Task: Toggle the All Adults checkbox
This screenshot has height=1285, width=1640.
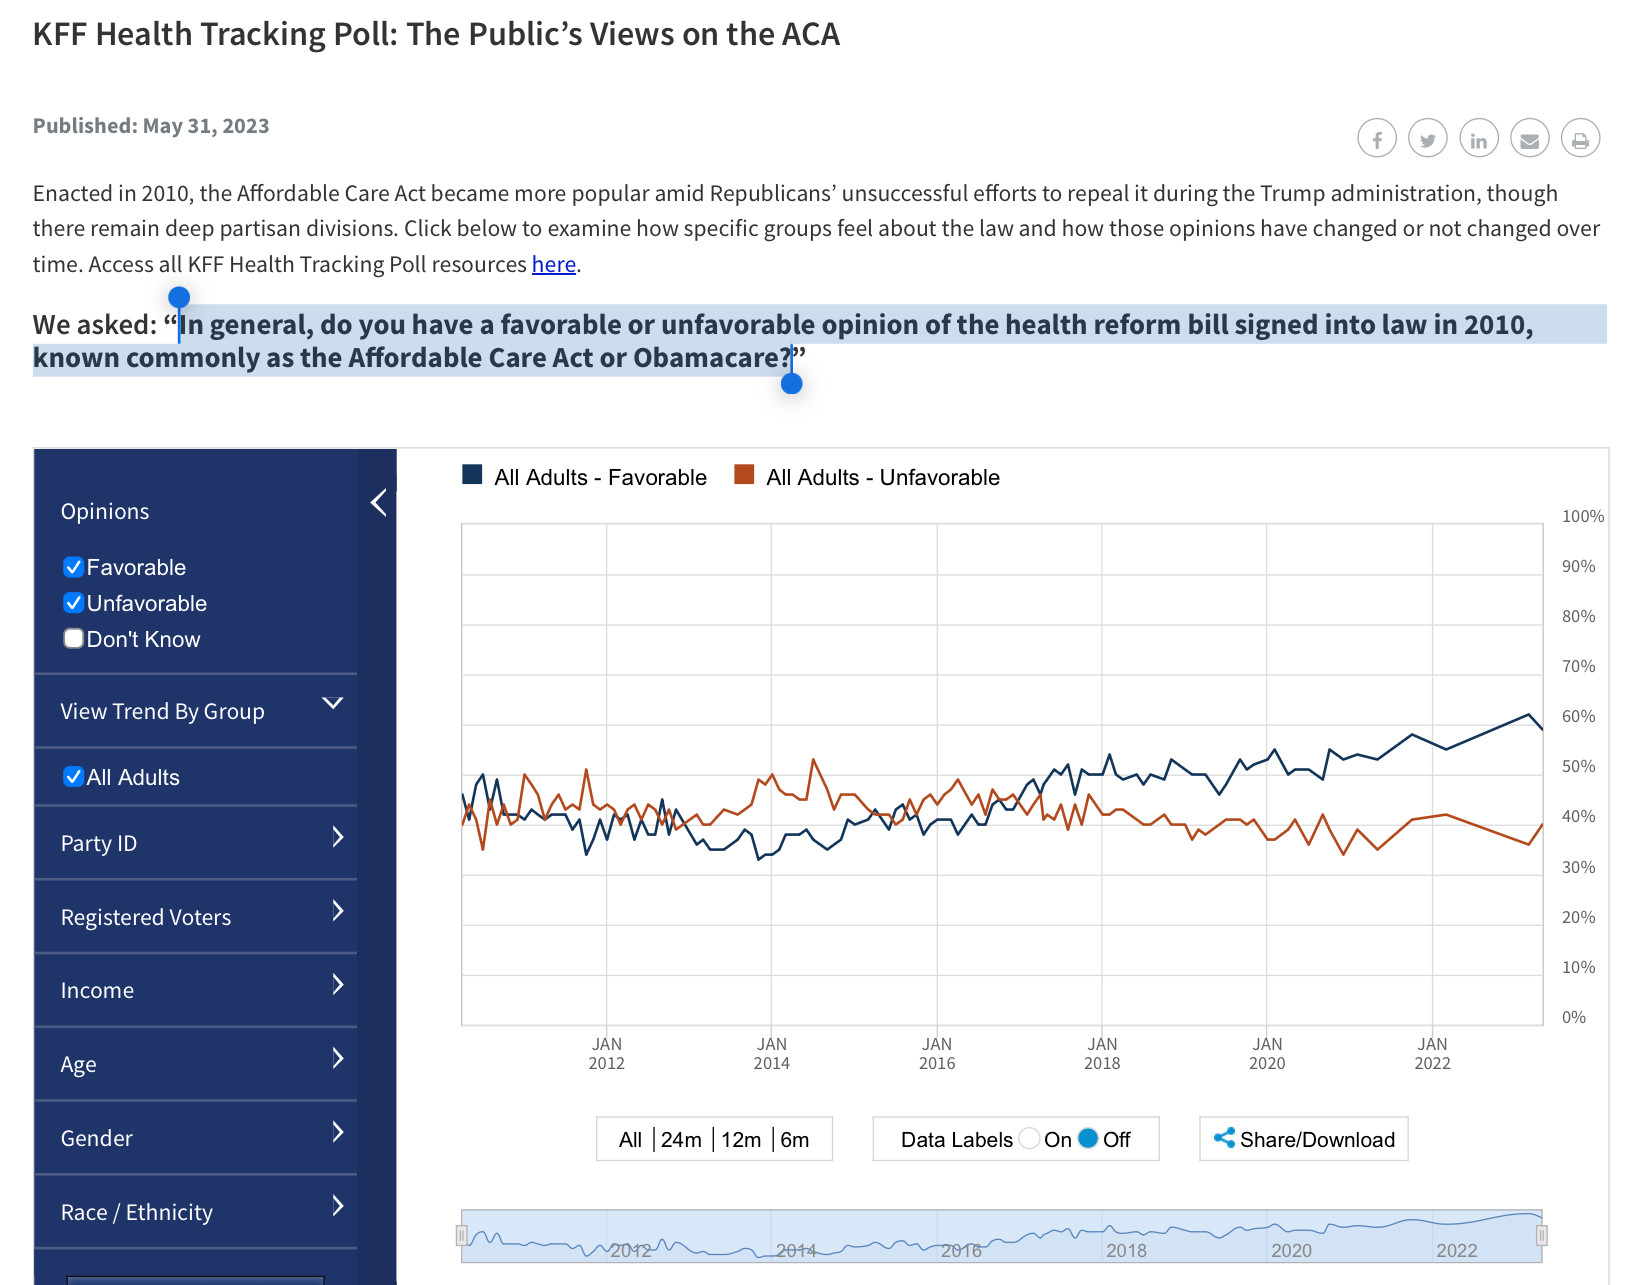Action: [x=73, y=777]
